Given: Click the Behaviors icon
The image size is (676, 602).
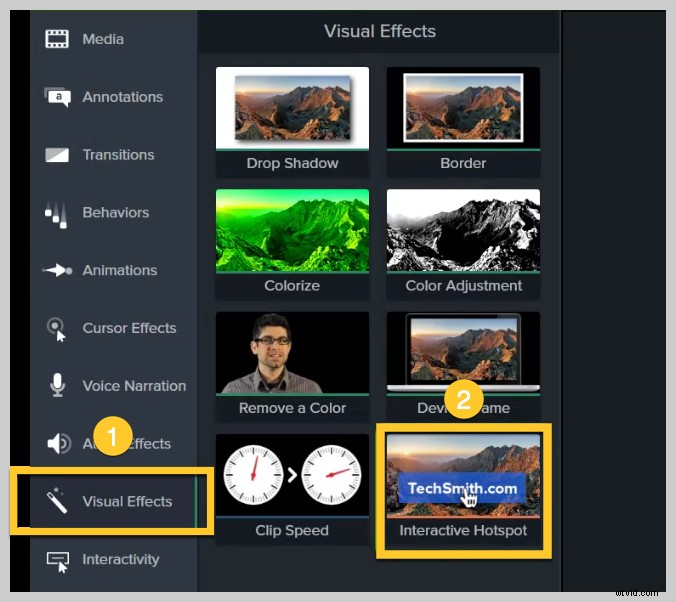Looking at the screenshot, I should coord(56,214).
